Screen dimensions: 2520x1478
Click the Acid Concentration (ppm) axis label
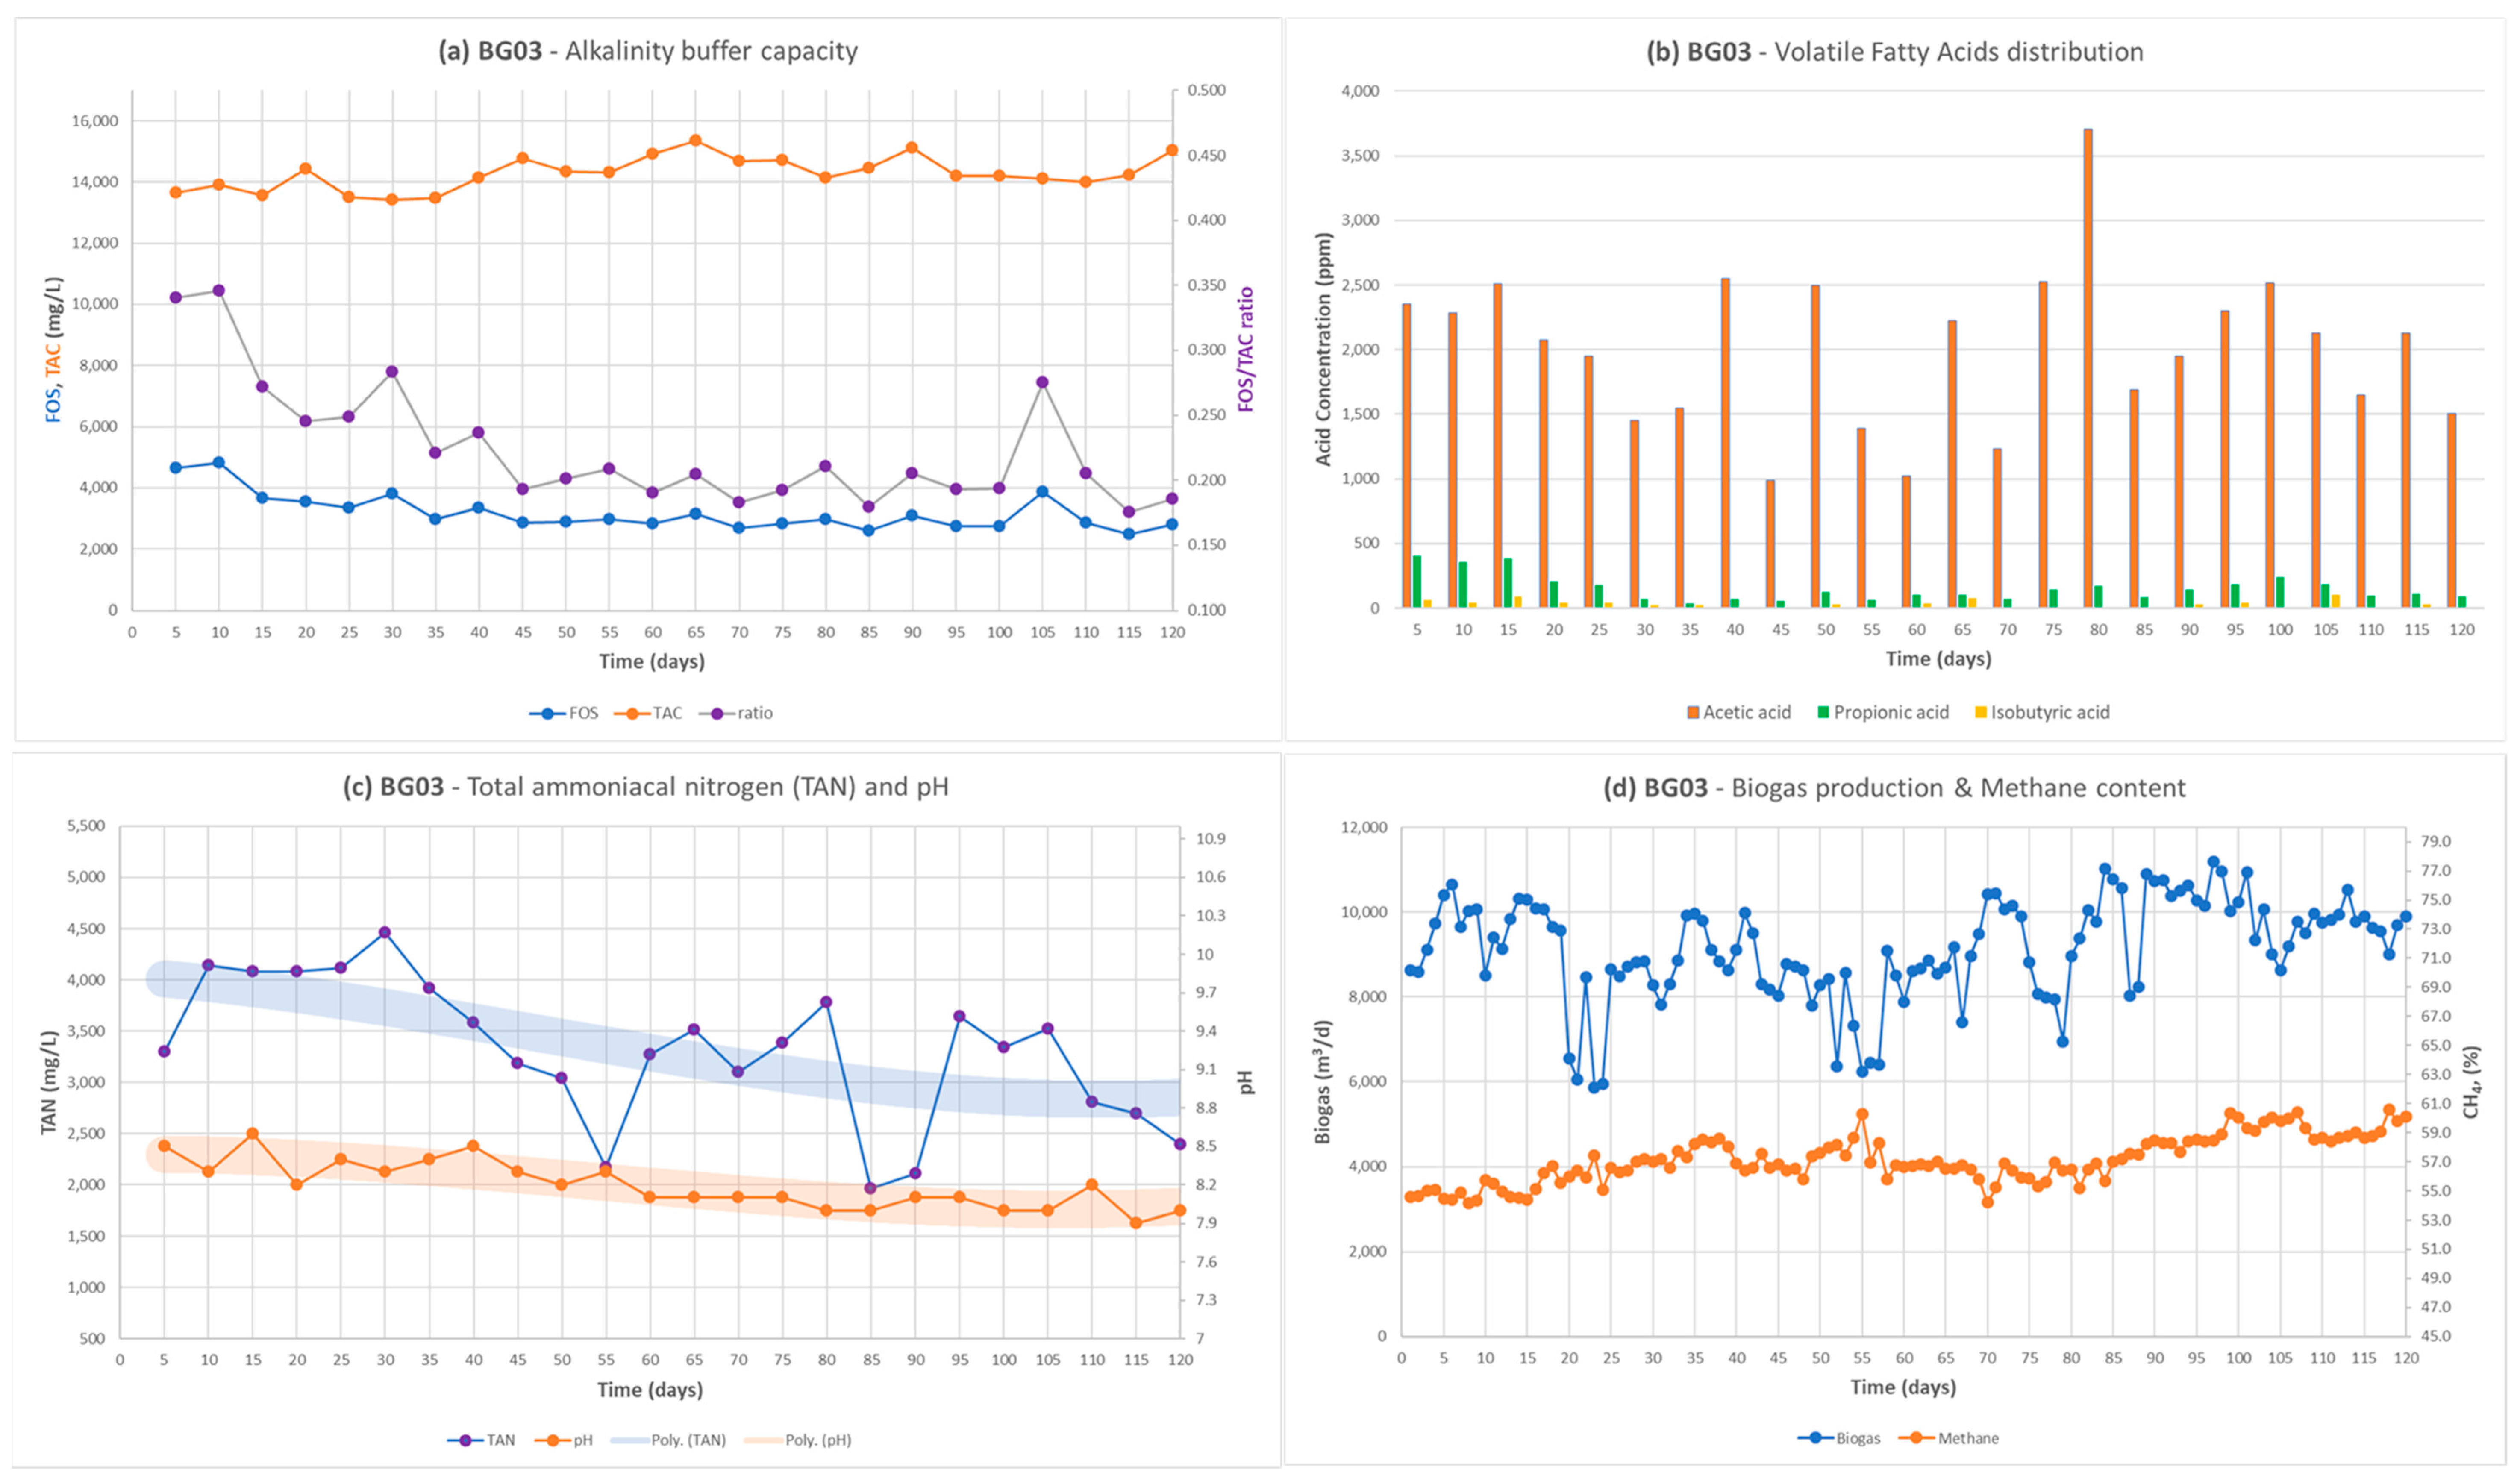(x=1323, y=349)
